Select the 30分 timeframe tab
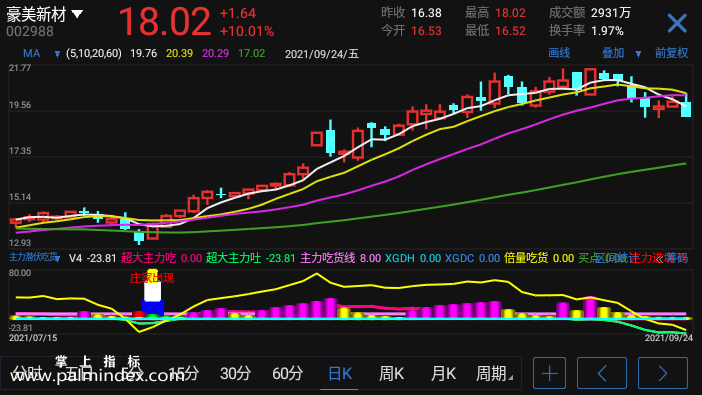702x395 pixels. tap(235, 373)
